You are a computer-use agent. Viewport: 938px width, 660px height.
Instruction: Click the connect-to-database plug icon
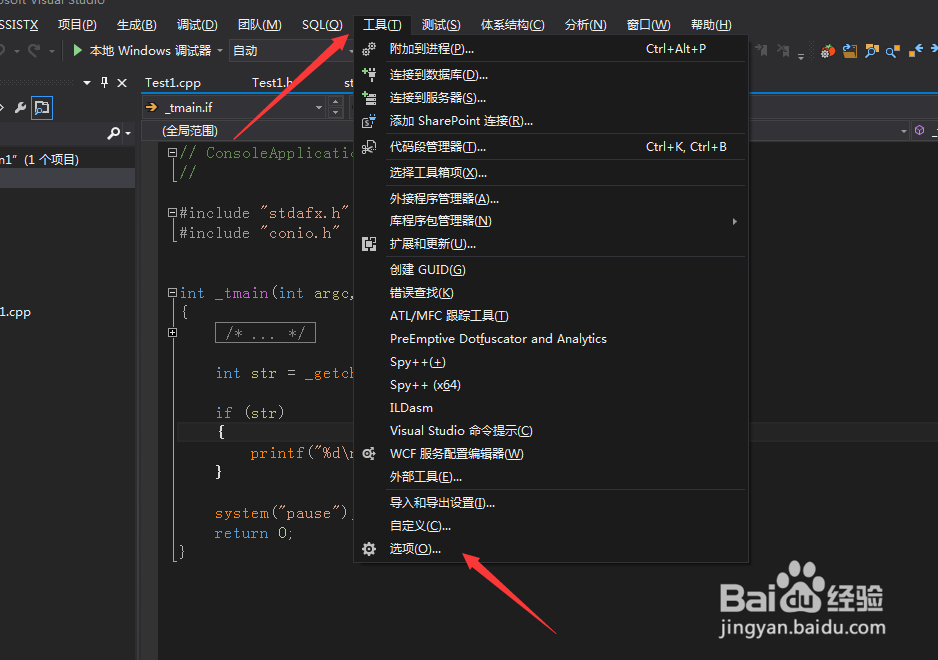[x=369, y=74]
